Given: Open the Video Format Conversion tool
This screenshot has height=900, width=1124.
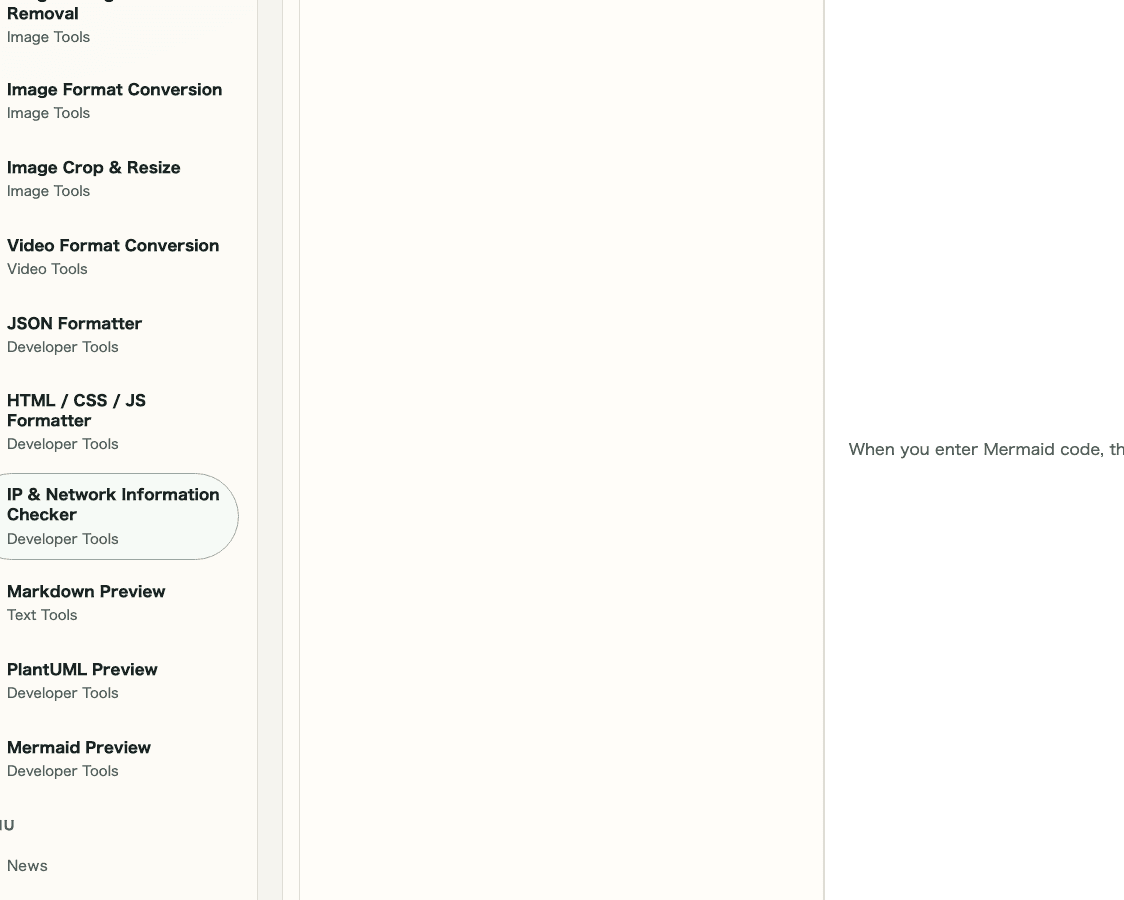Looking at the screenshot, I should (113, 245).
